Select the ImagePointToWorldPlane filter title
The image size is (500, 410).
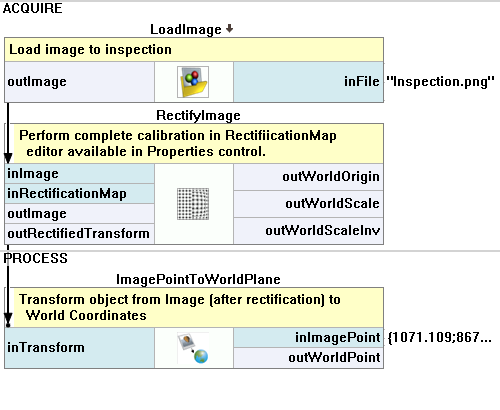[x=198, y=279]
